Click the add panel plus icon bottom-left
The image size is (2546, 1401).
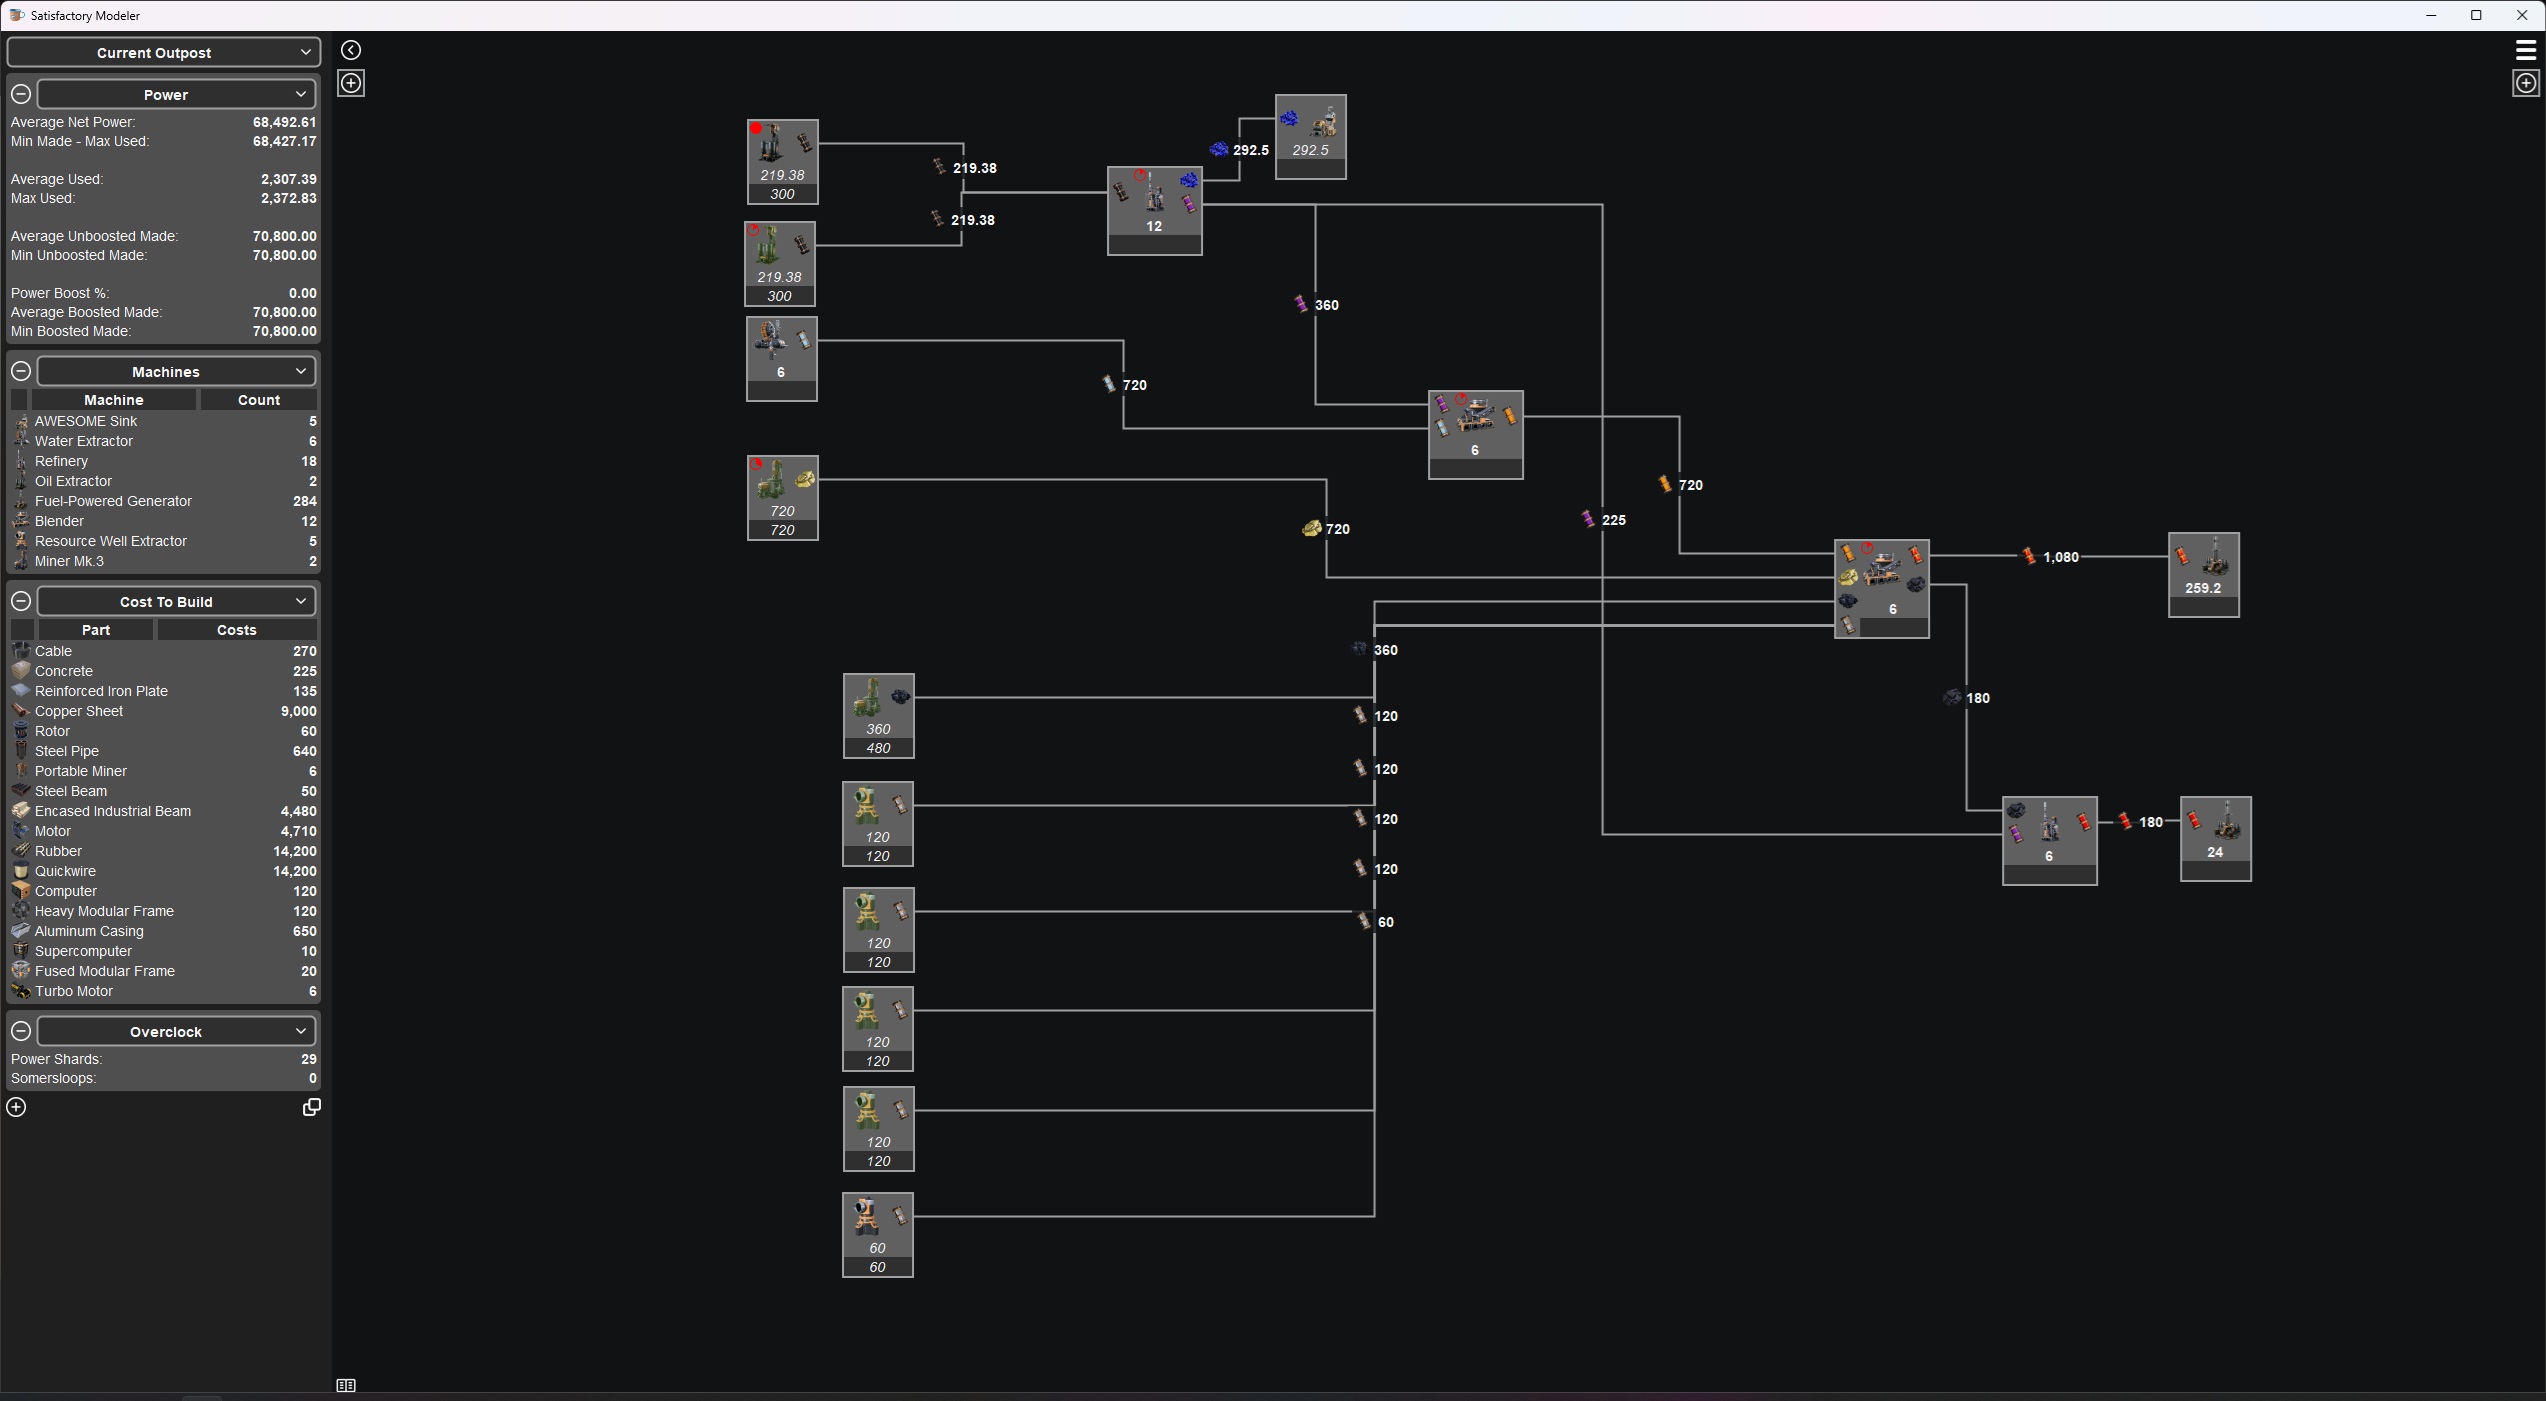coord(16,1107)
